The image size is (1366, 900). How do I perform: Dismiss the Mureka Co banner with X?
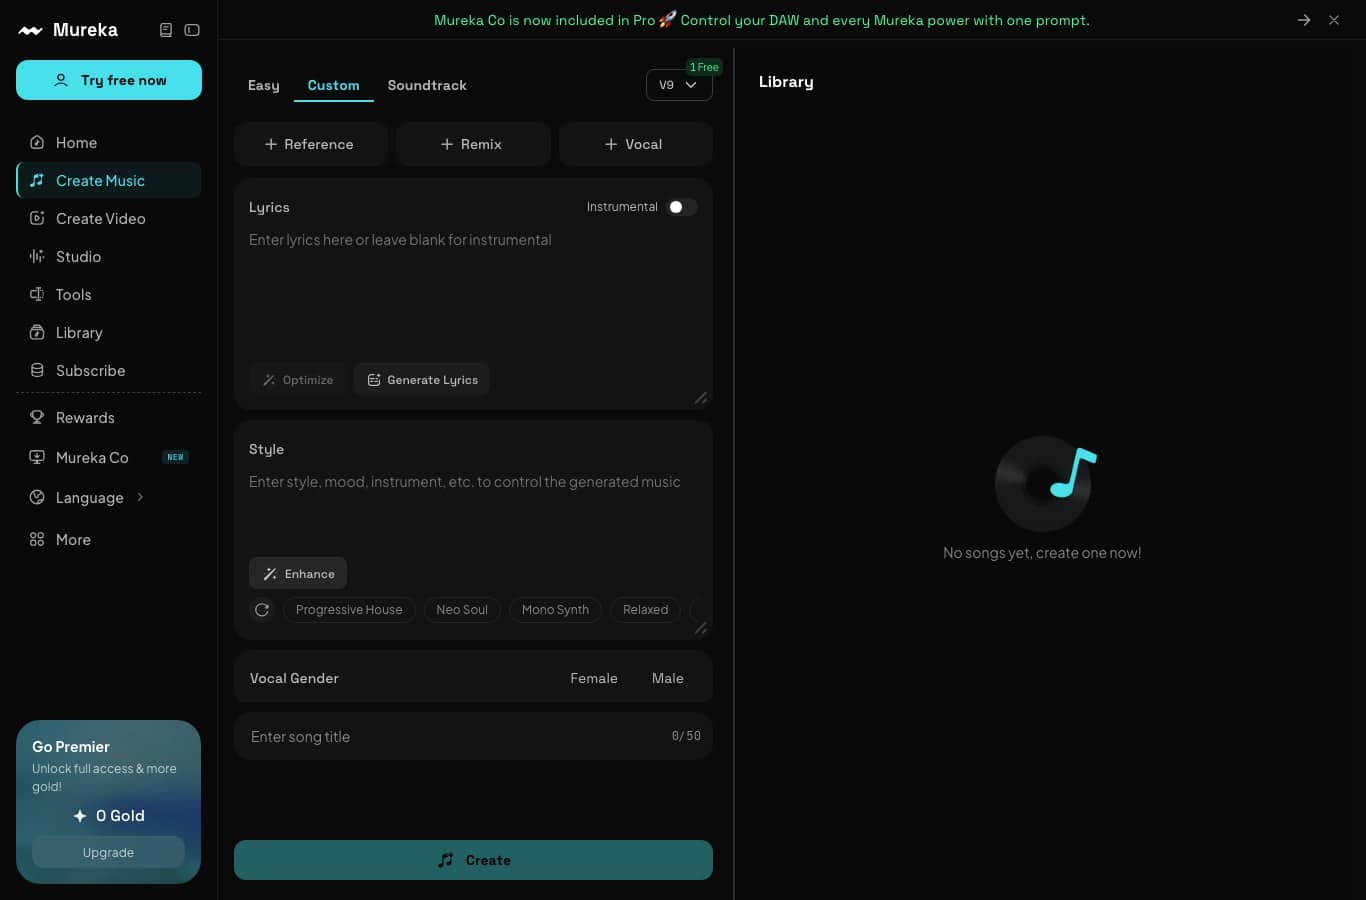pos(1334,20)
